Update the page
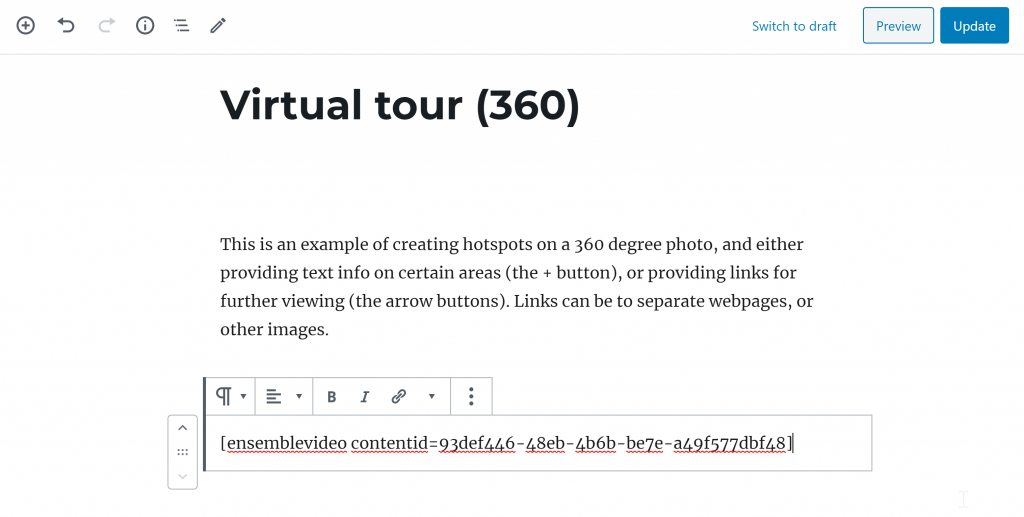Viewport: 1024px width, 517px height. click(974, 25)
